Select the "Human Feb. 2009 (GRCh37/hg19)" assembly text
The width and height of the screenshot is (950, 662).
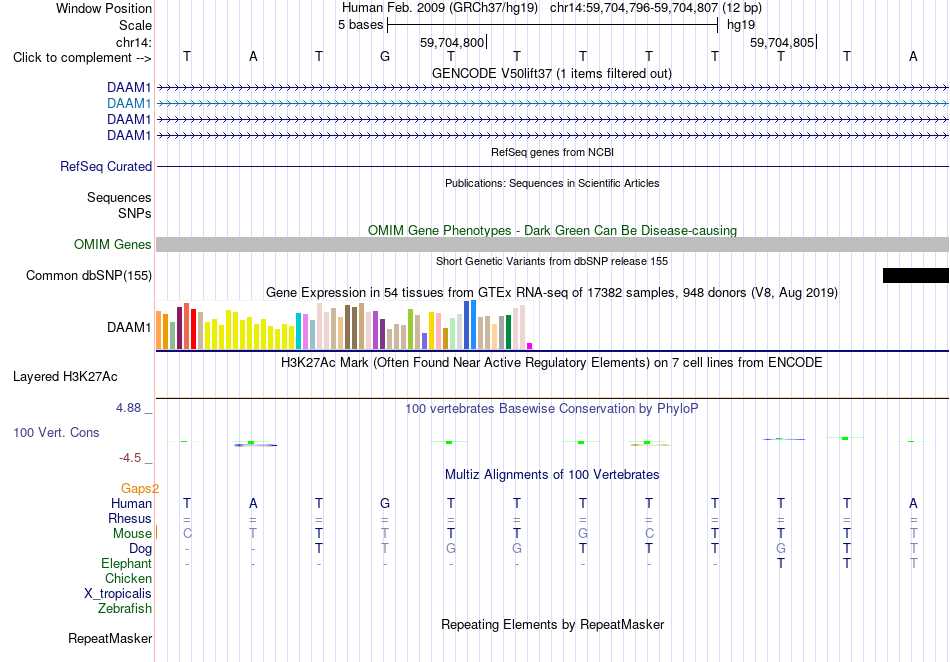point(440,8)
